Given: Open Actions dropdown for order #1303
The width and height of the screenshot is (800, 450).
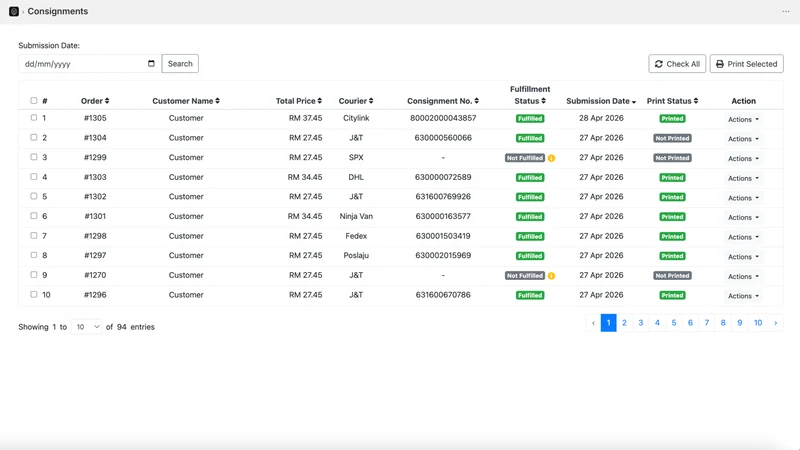Looking at the screenshot, I should point(743,178).
